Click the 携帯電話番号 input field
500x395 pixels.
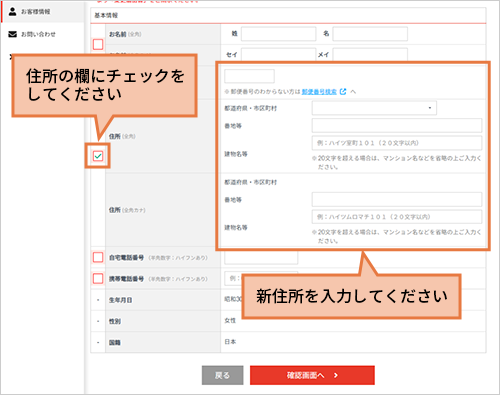(x=261, y=278)
